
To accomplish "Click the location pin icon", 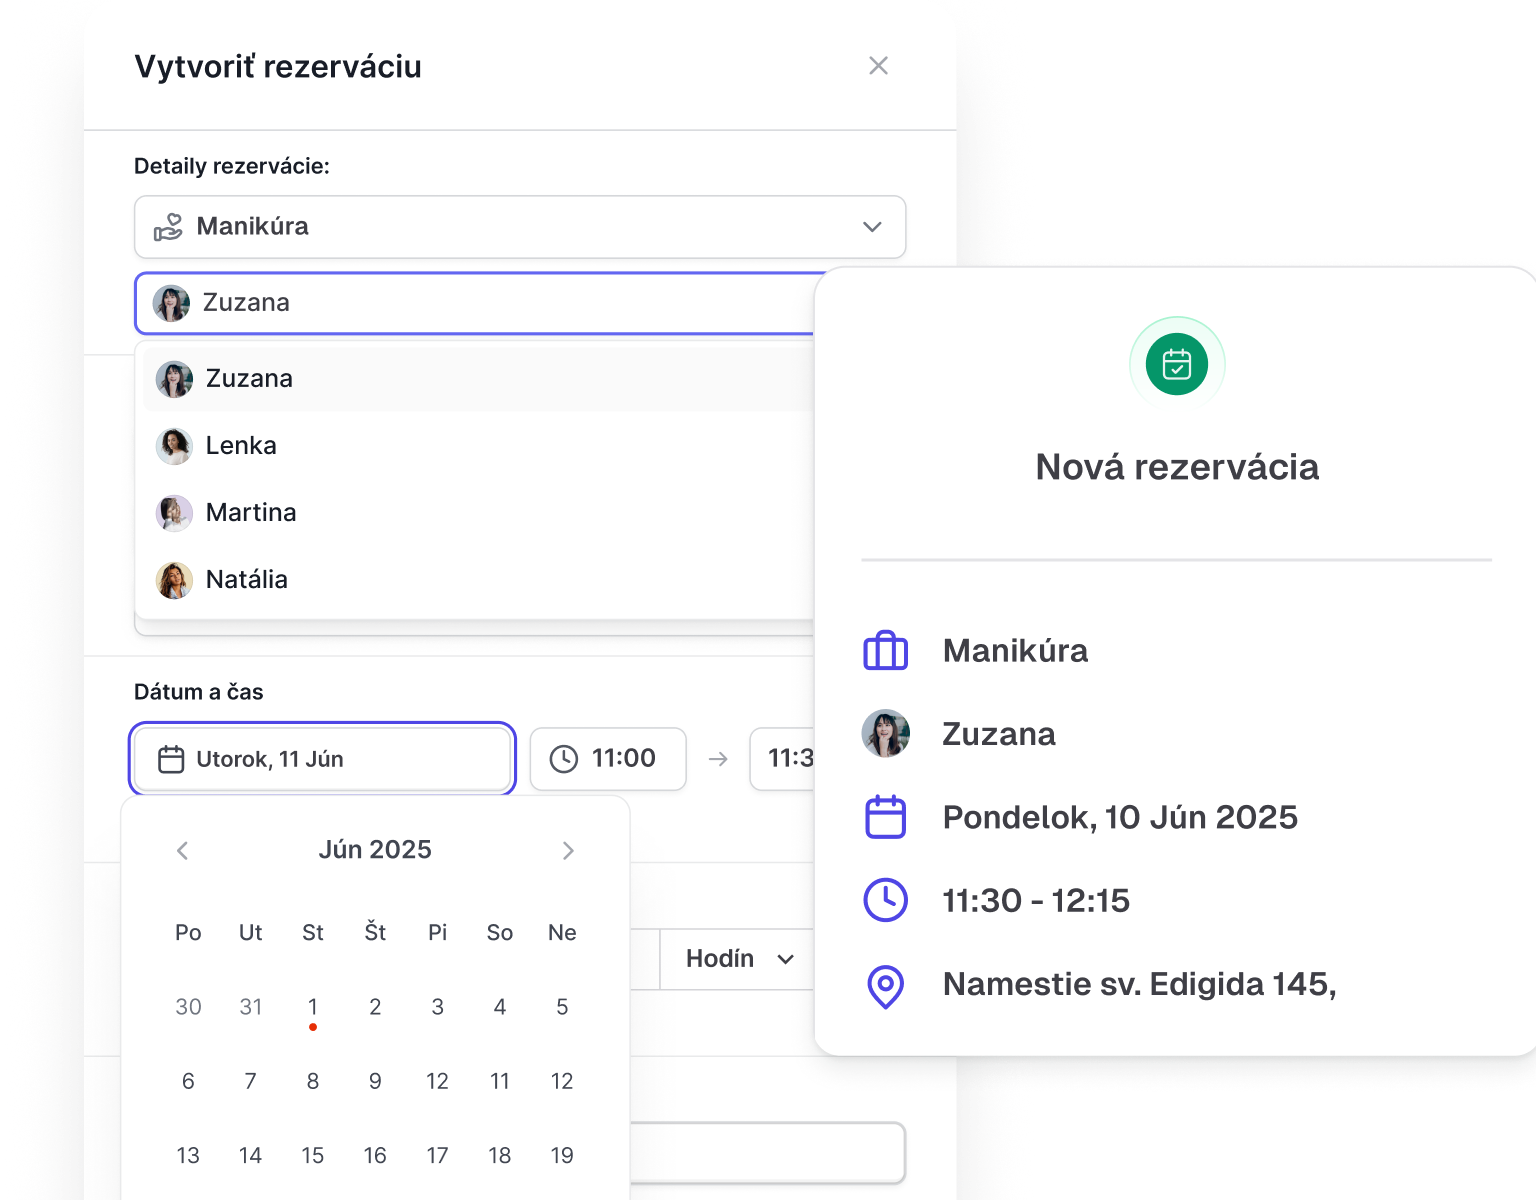I will 885,986.
